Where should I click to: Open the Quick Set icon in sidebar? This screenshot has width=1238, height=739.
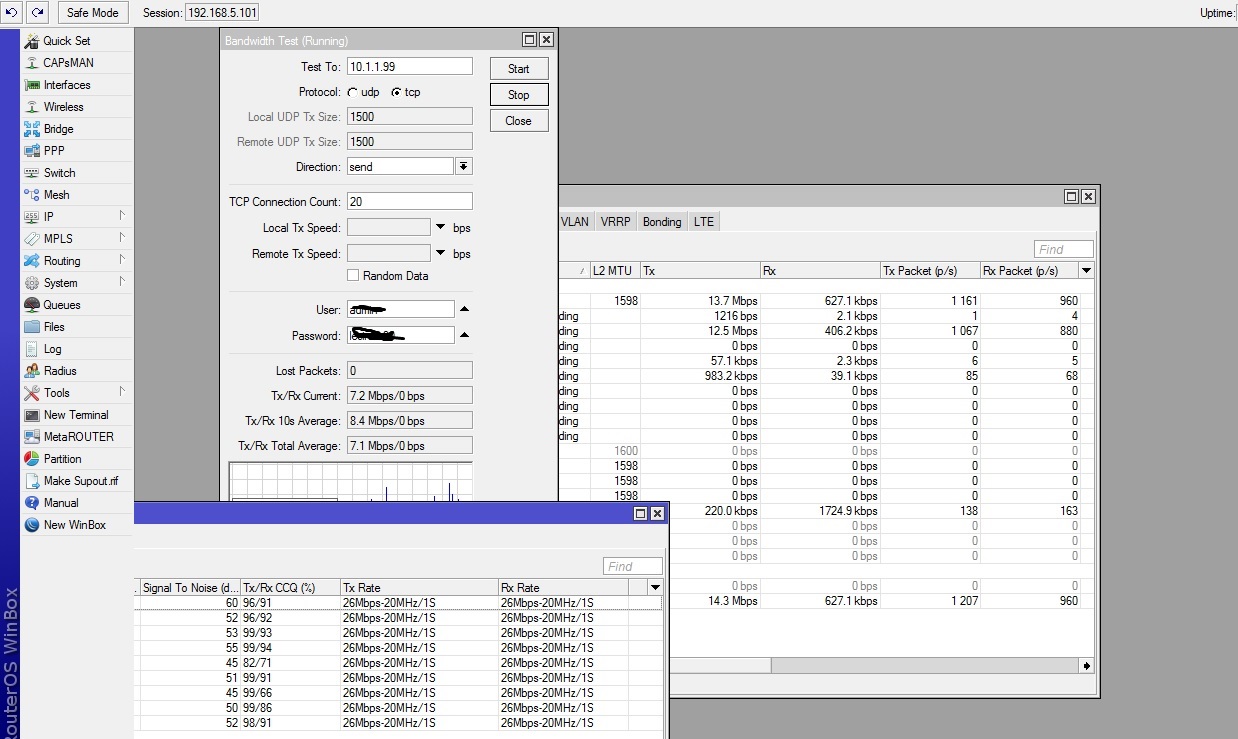click(32, 41)
